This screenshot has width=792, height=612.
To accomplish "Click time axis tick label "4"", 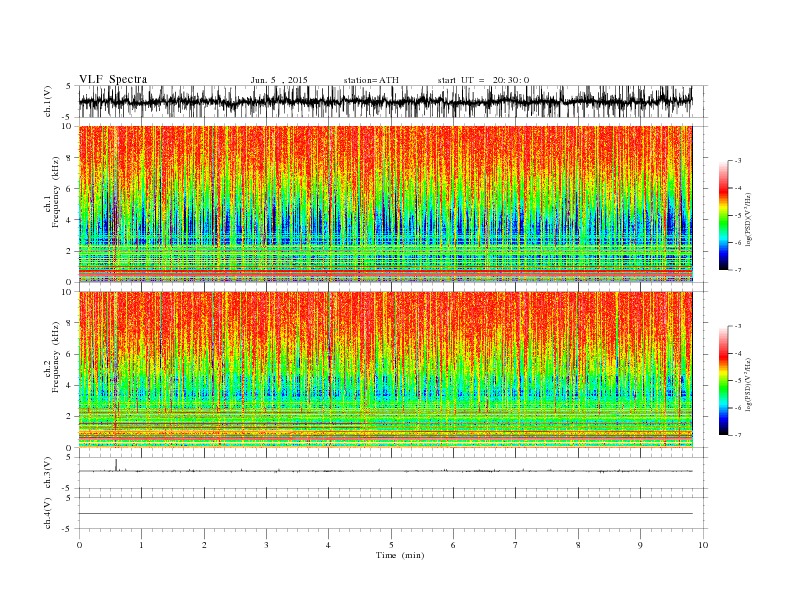I will pyautogui.click(x=329, y=545).
